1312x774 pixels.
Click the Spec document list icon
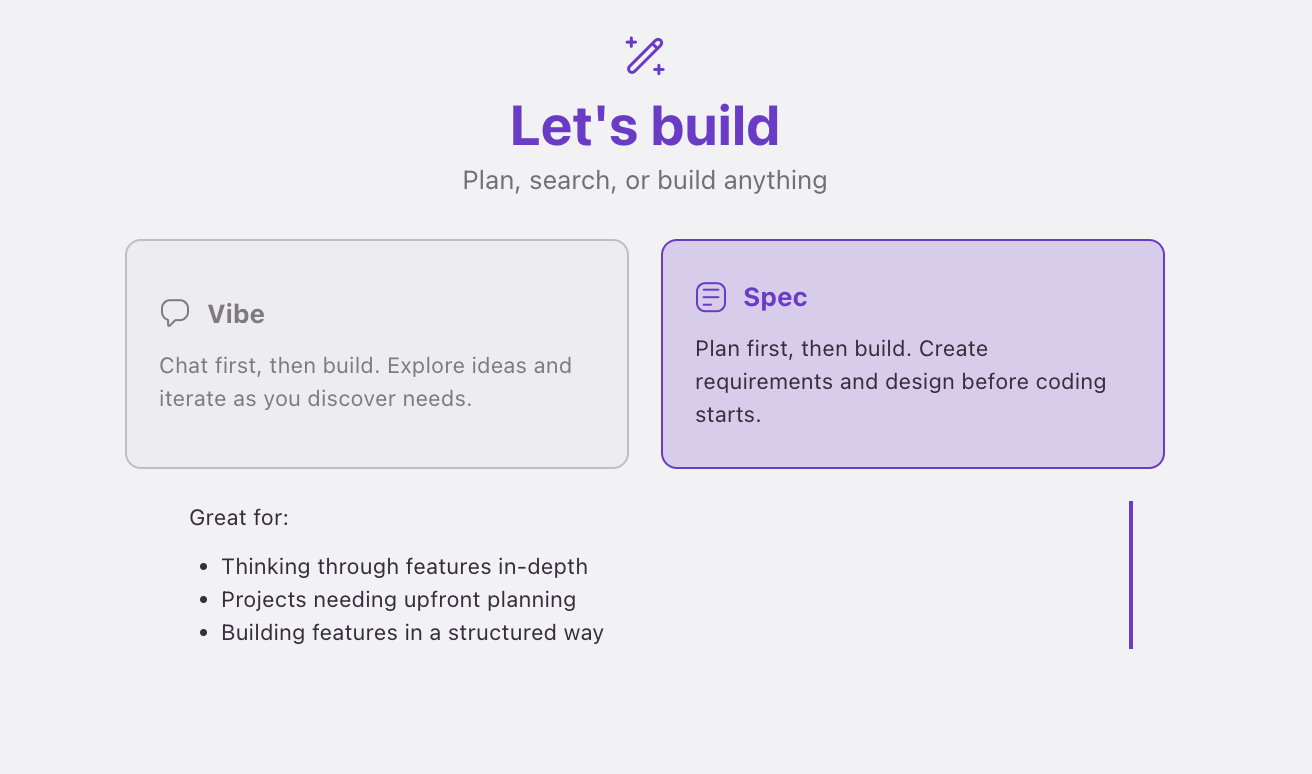[x=711, y=297]
